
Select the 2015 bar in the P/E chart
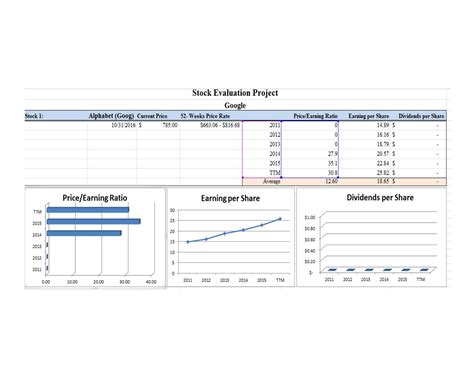[x=94, y=221]
